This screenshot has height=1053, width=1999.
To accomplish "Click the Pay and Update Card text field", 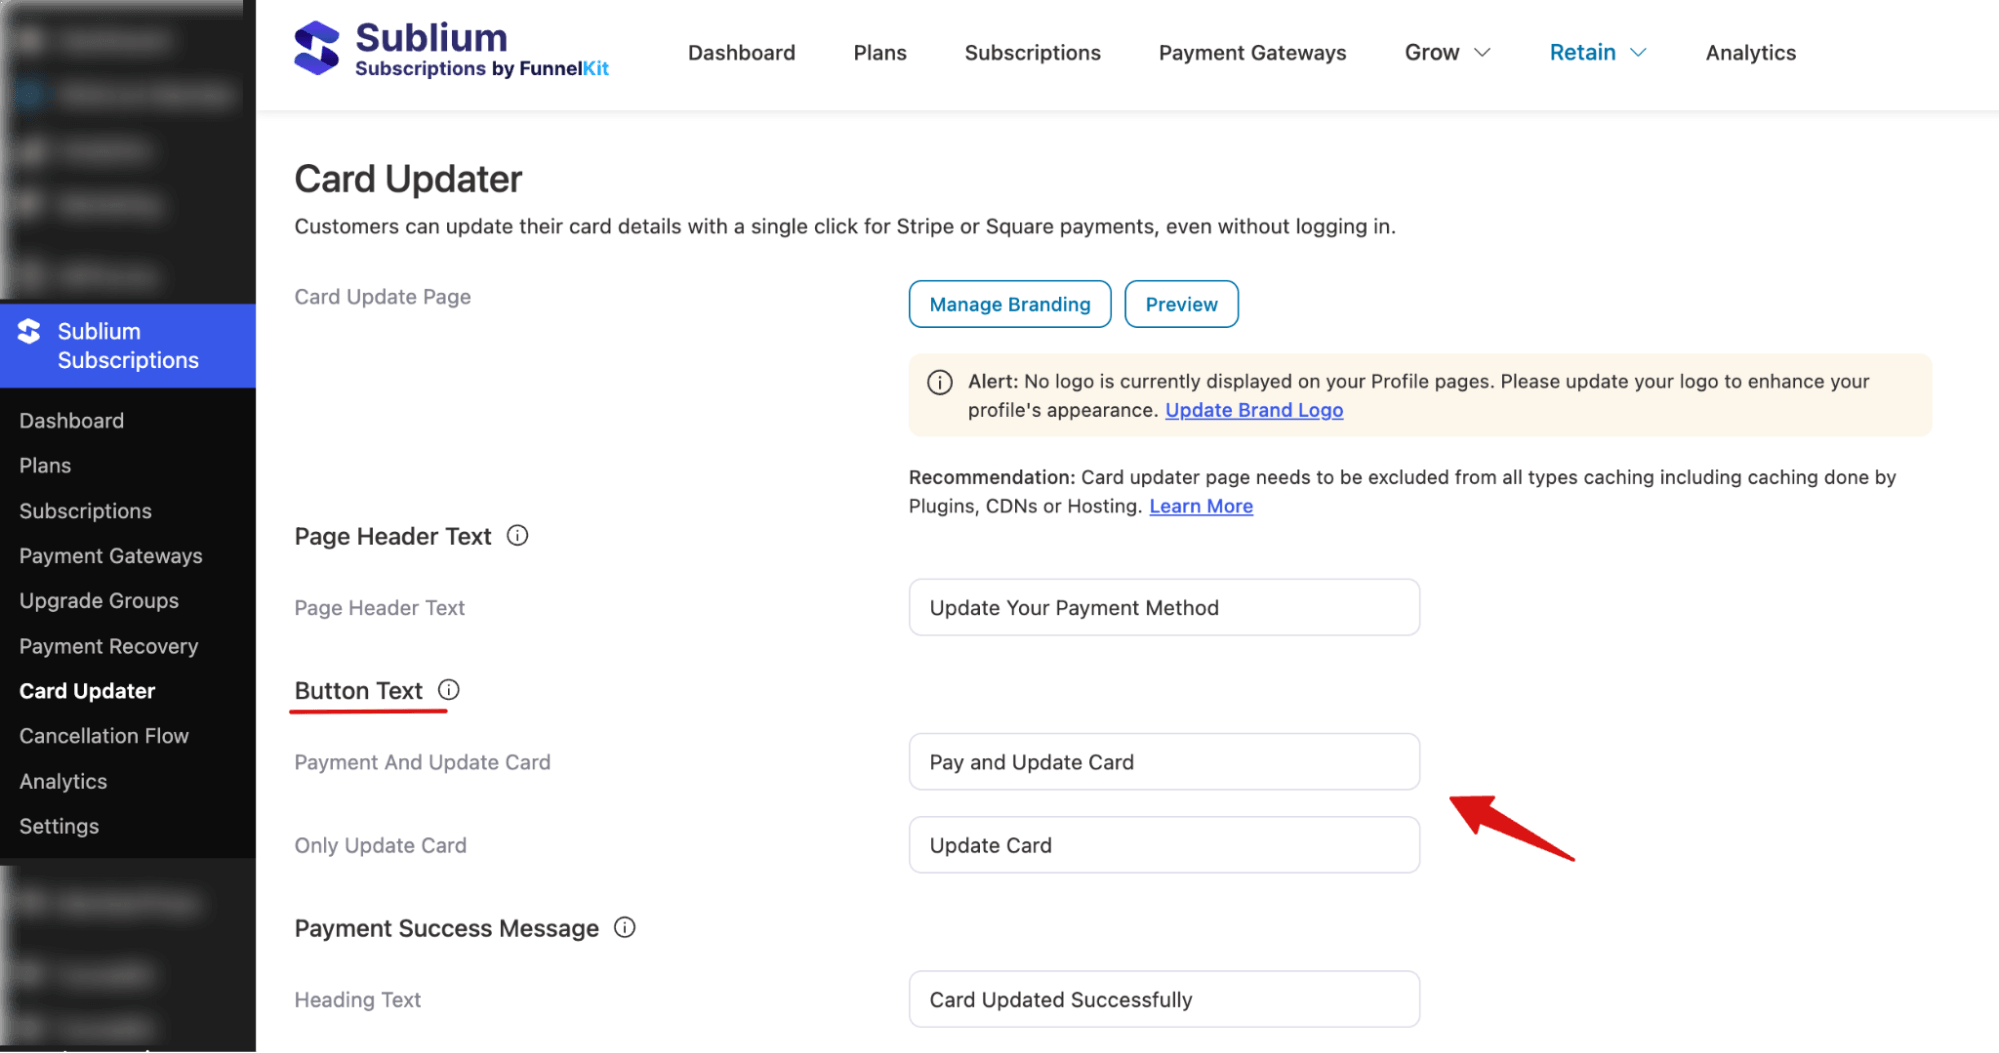I will [1163, 761].
